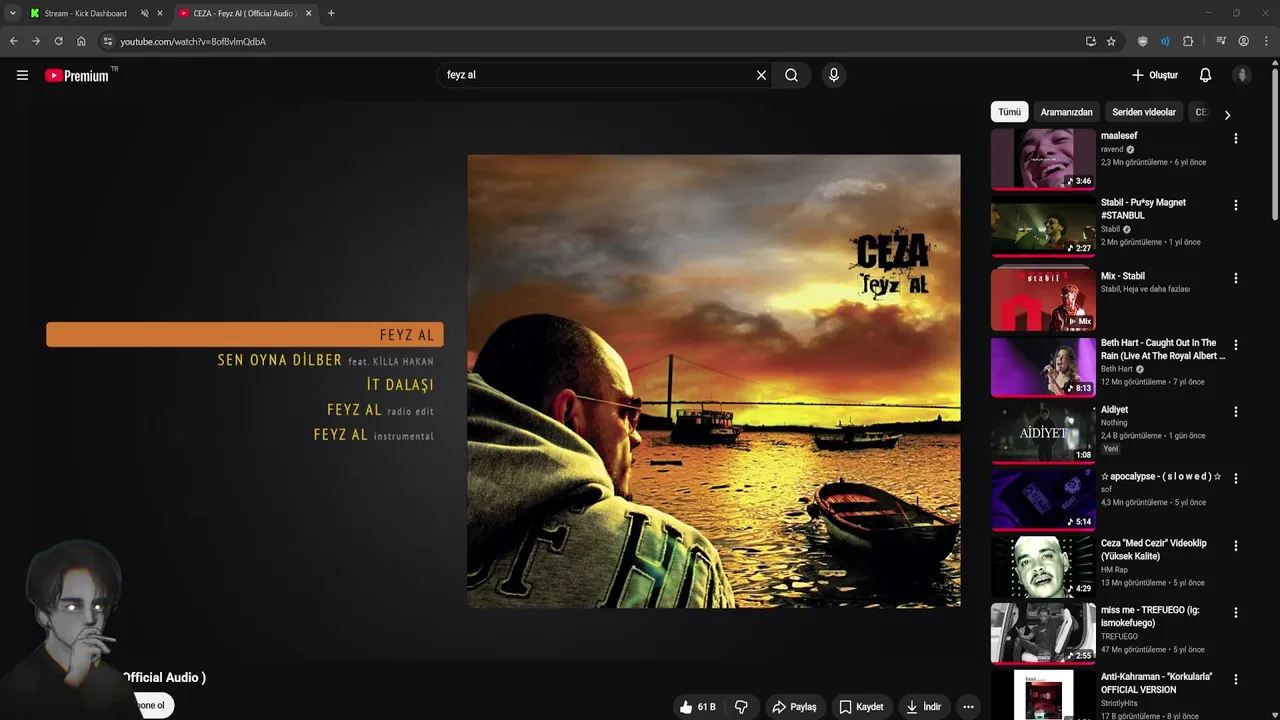
Task: Open the miss me TREFUEGO thumbnail
Action: [x=1043, y=633]
